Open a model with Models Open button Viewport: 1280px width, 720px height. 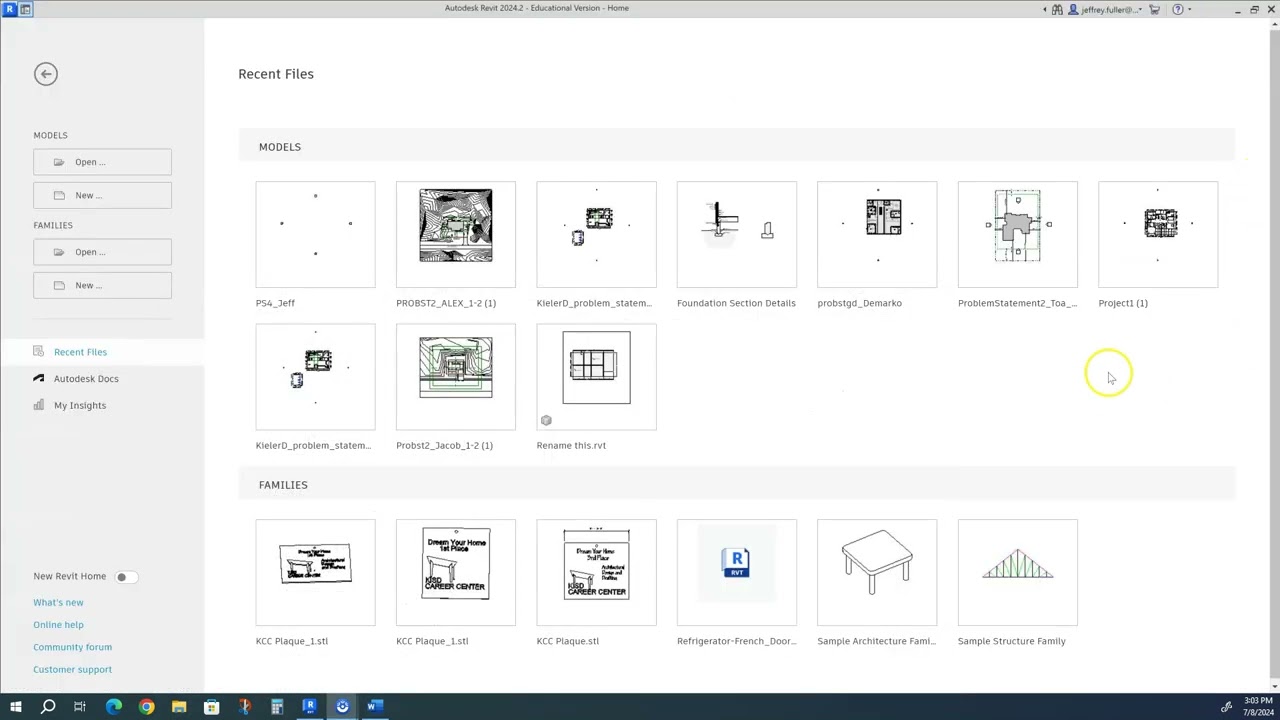pyautogui.click(x=102, y=162)
